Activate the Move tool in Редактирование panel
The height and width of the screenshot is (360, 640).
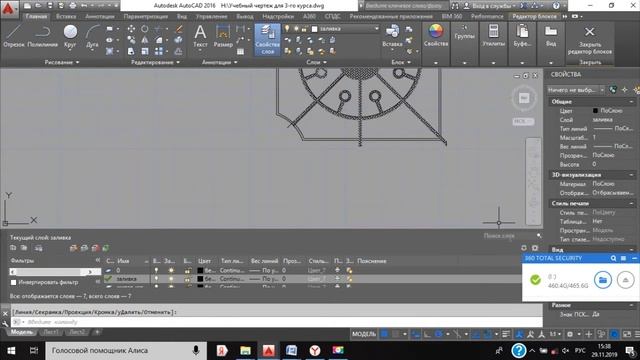click(131, 29)
